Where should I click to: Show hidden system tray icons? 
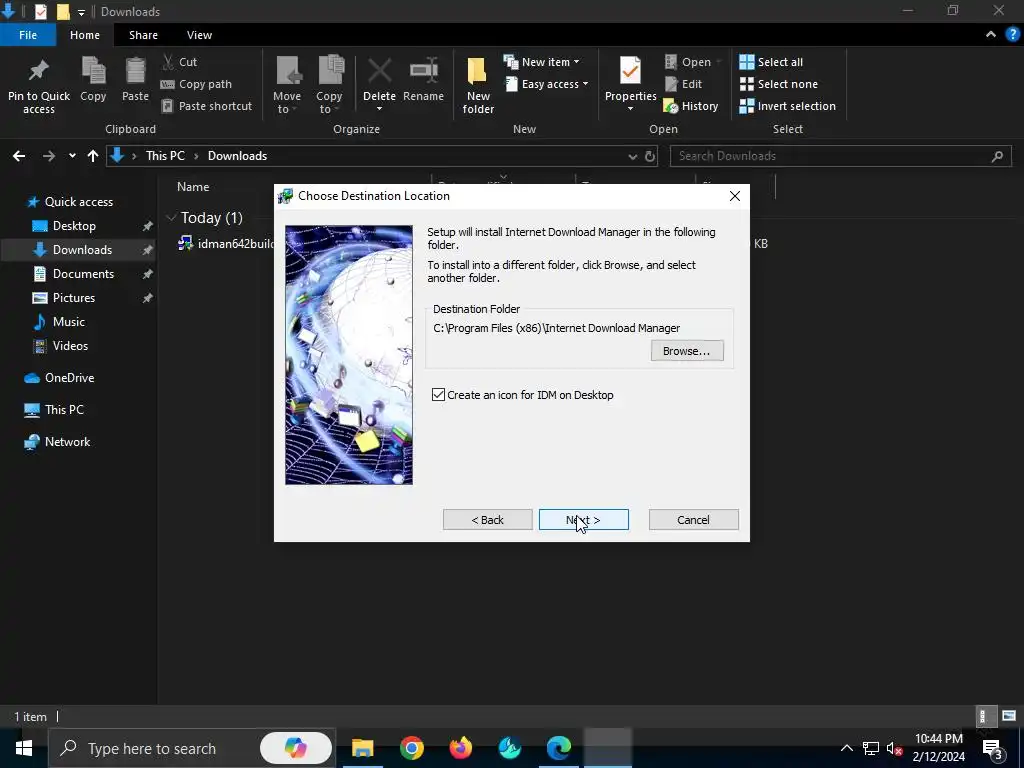pyautogui.click(x=846, y=748)
